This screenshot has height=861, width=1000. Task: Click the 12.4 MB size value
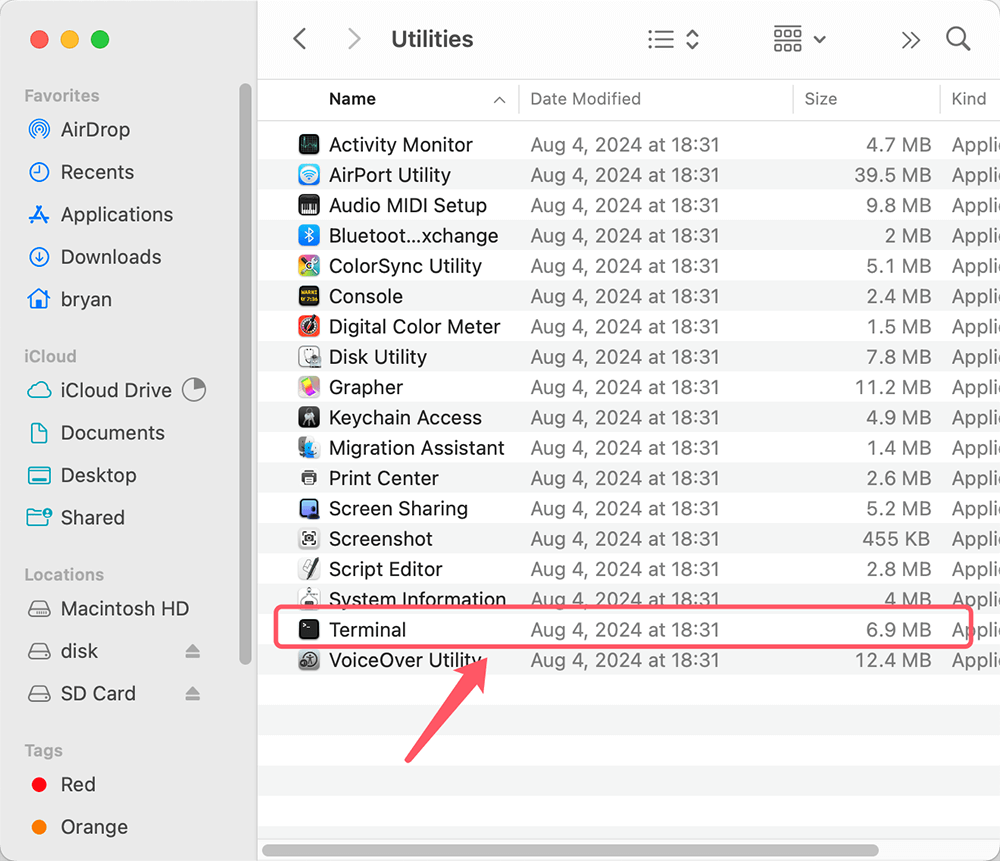click(x=893, y=660)
